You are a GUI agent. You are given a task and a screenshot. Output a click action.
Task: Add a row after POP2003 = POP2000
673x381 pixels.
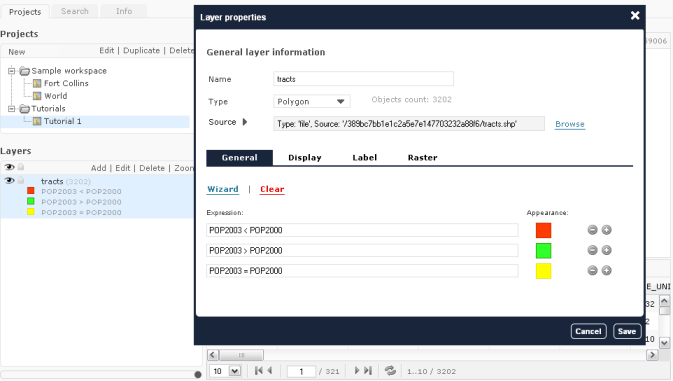(606, 270)
